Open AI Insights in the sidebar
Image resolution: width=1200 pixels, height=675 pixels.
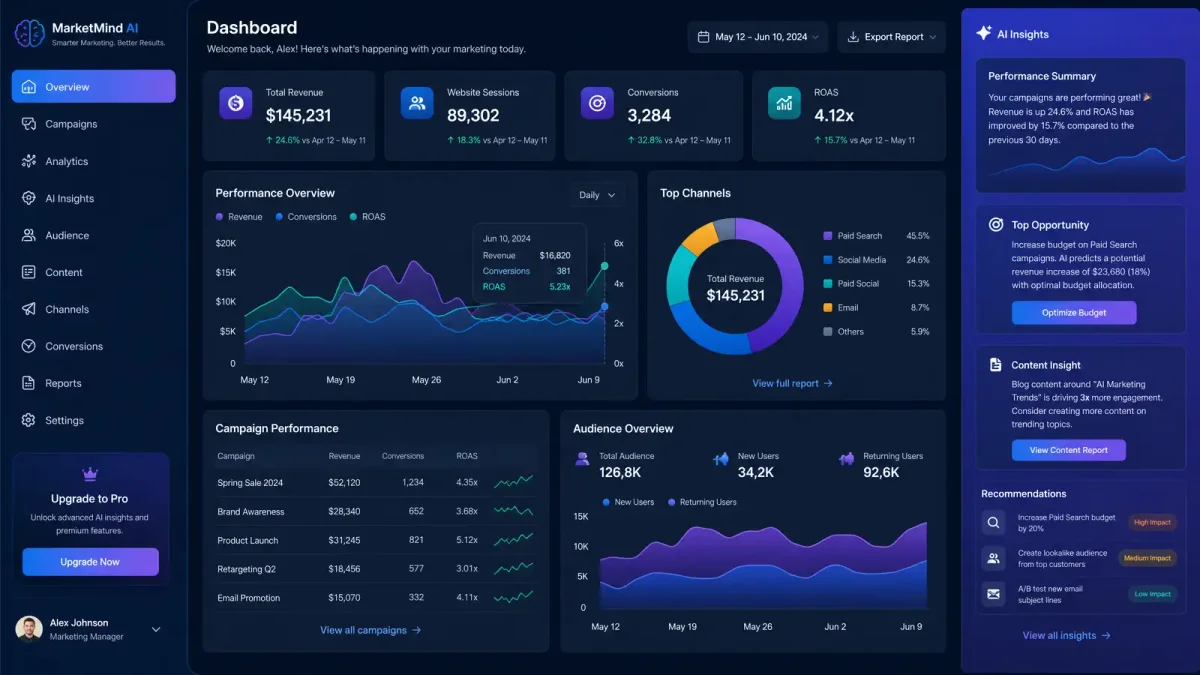click(93, 198)
